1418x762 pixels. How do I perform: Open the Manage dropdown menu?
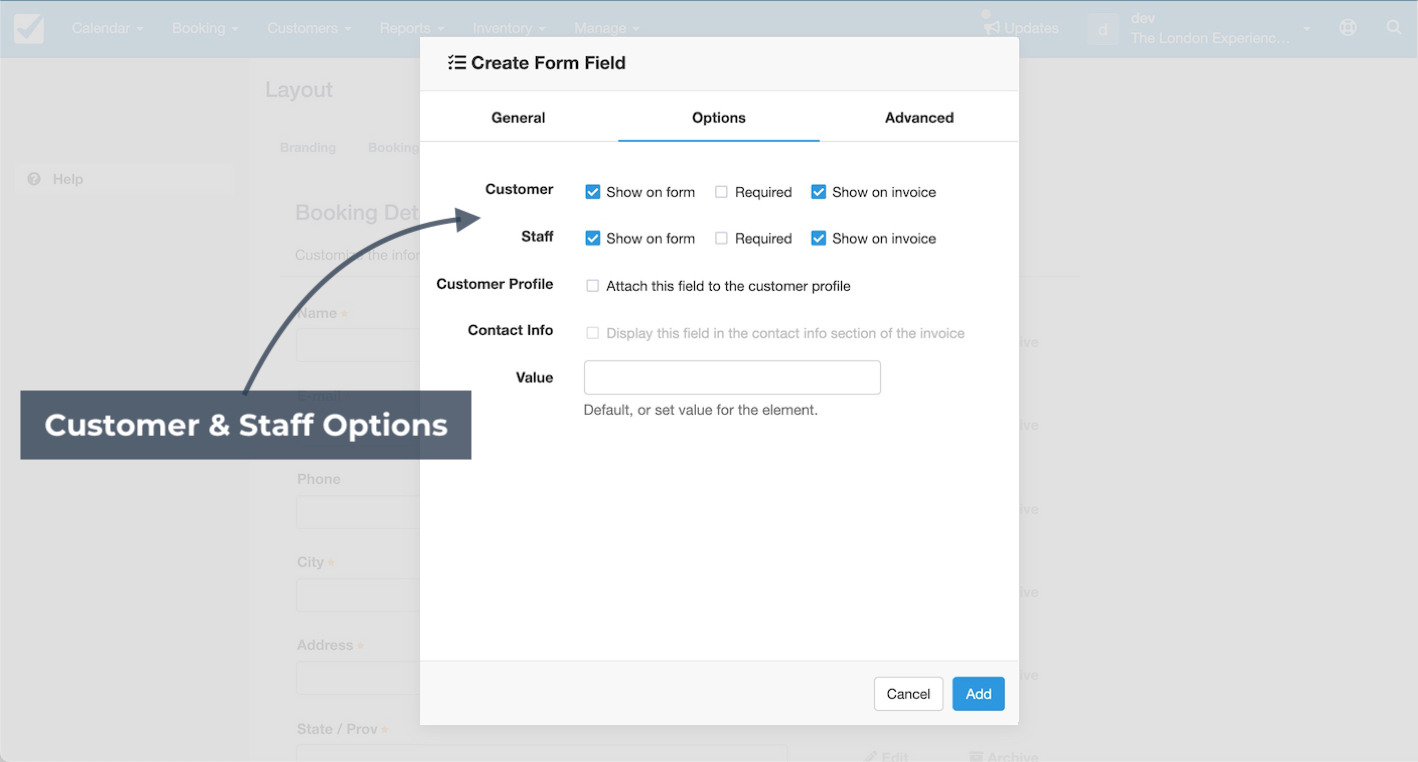pyautogui.click(x=607, y=28)
